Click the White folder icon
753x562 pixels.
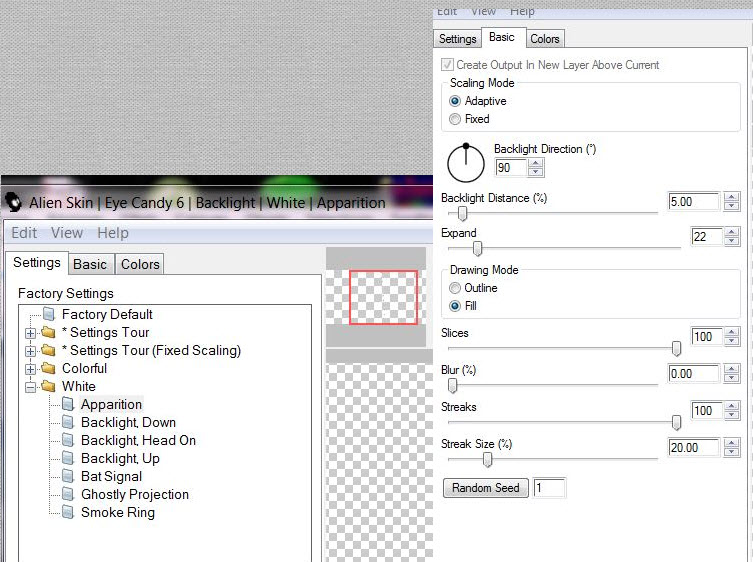click(49, 386)
